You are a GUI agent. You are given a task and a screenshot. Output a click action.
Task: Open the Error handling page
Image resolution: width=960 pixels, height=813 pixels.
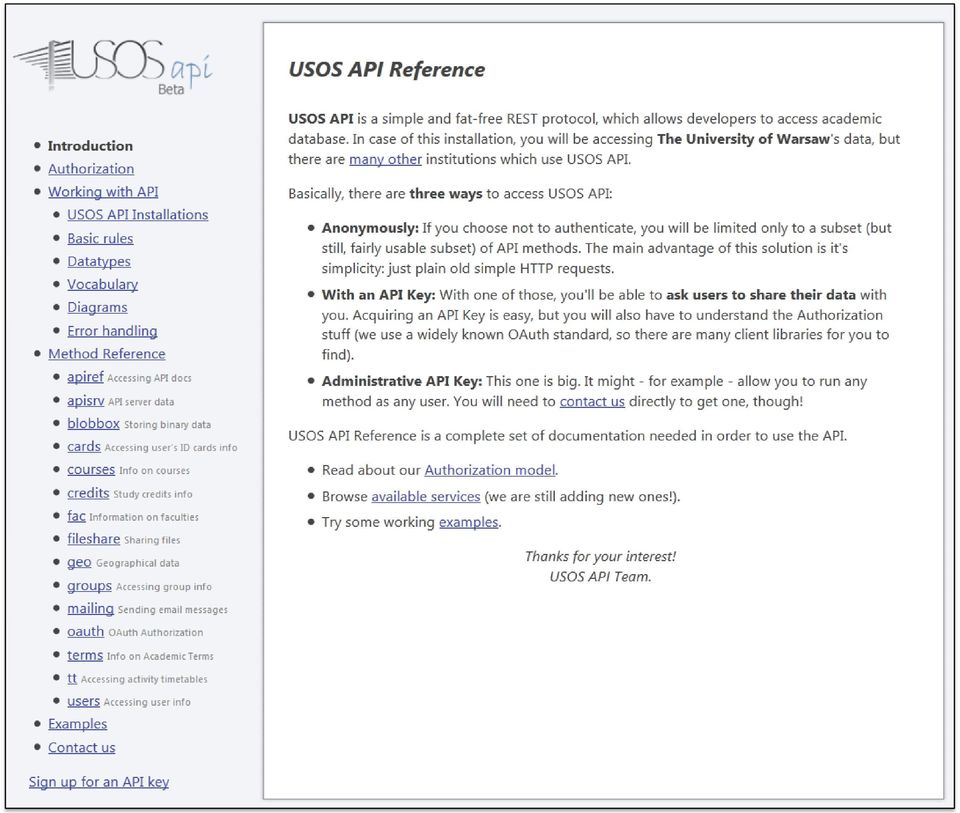point(112,331)
